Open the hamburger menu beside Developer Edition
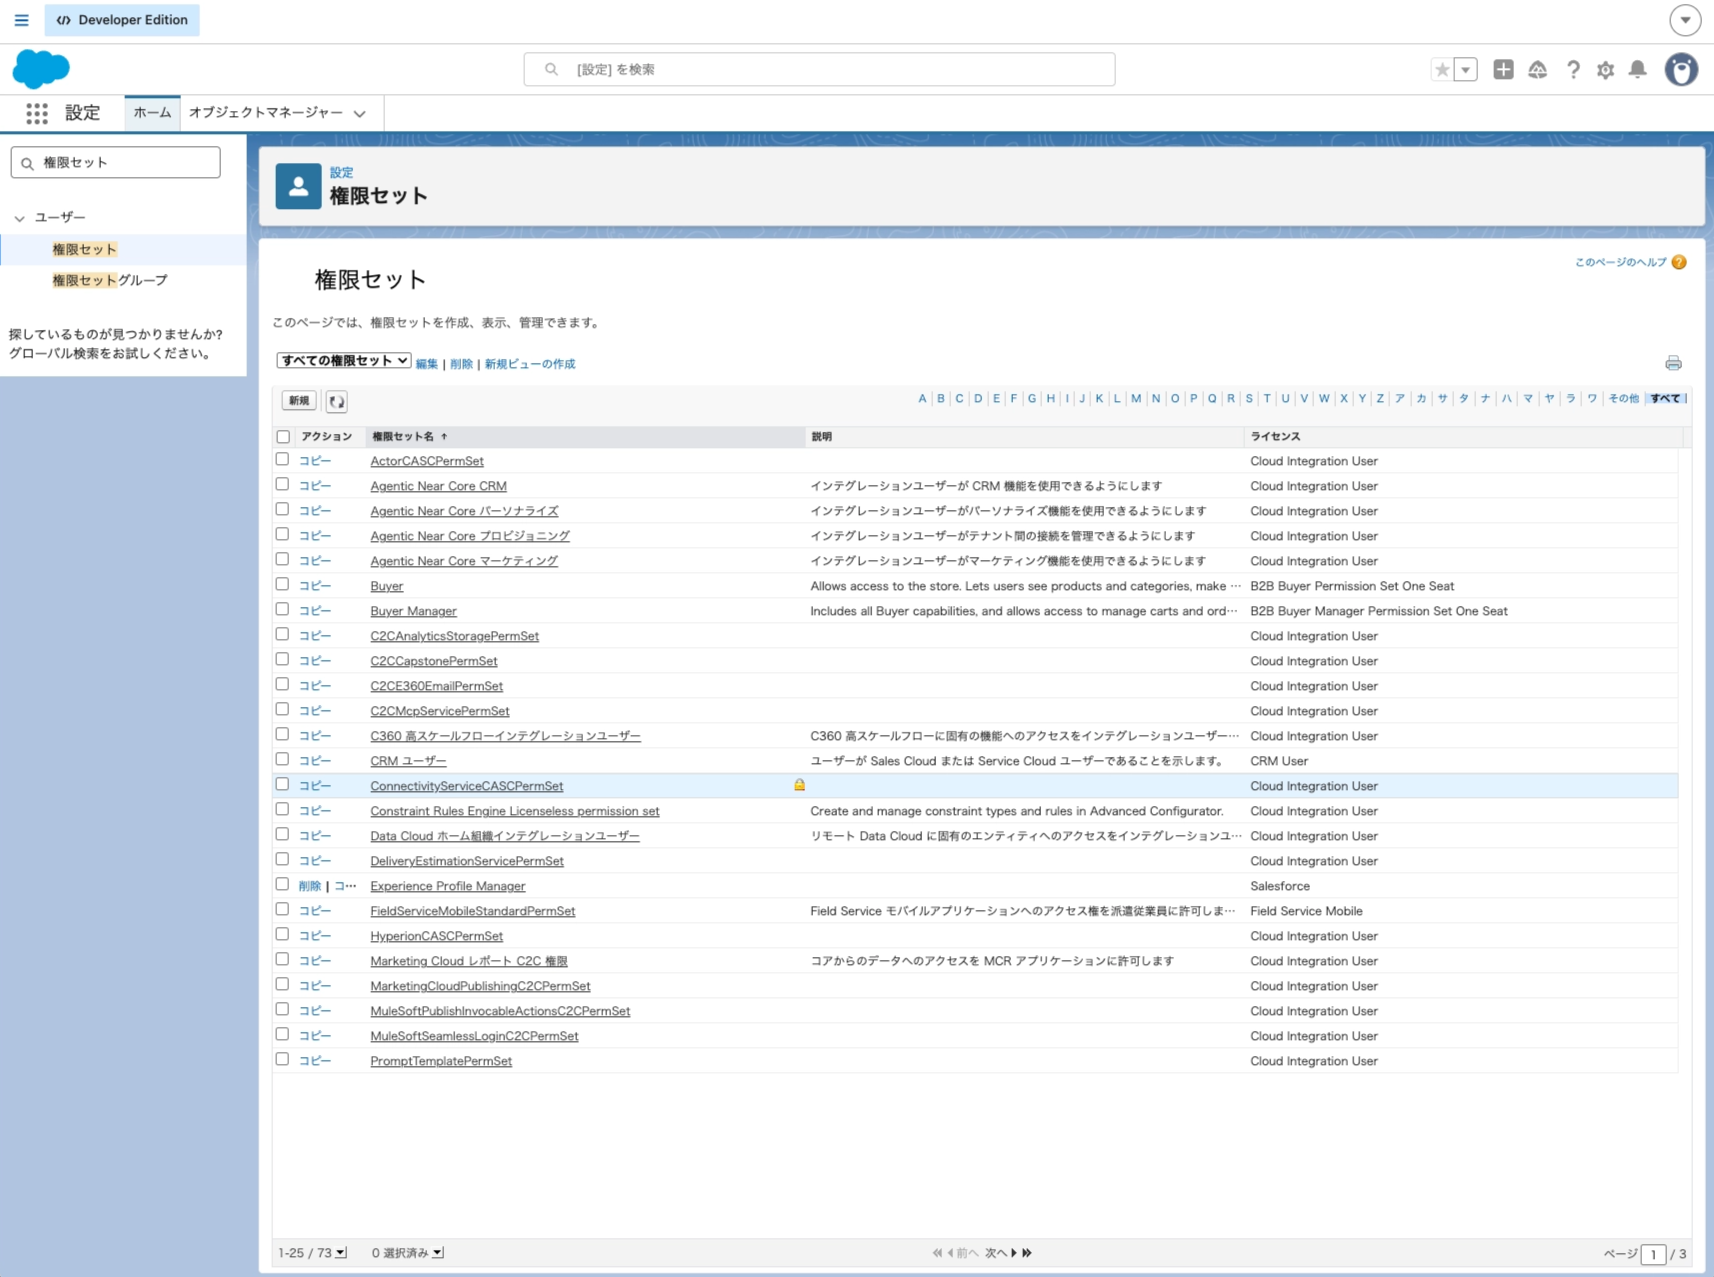Image resolution: width=1714 pixels, height=1277 pixels. (x=21, y=20)
